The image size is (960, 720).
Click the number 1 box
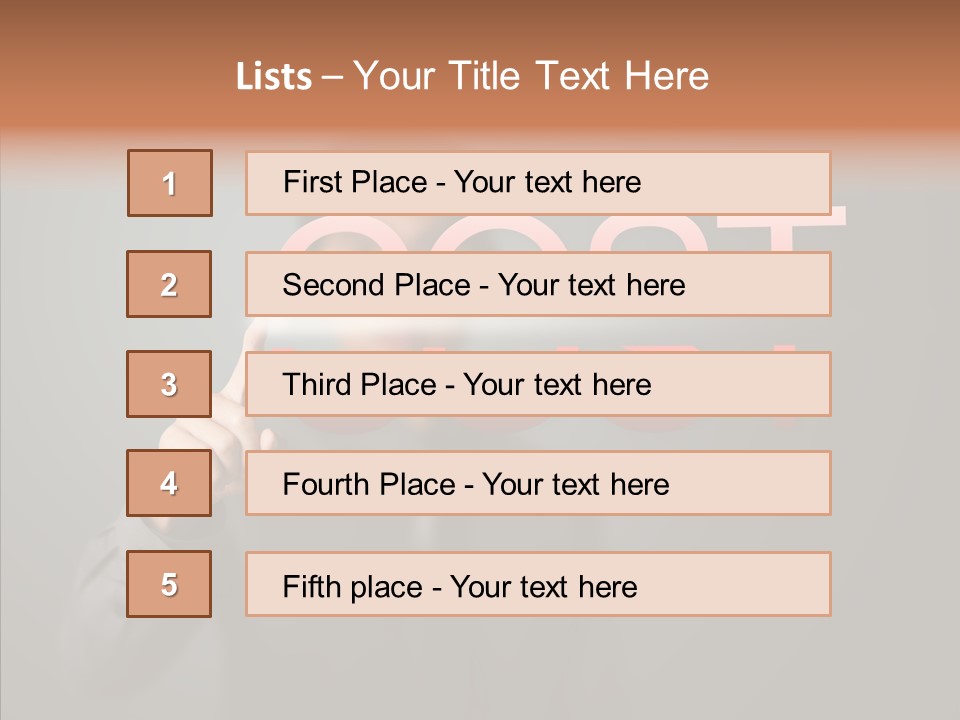(x=170, y=183)
